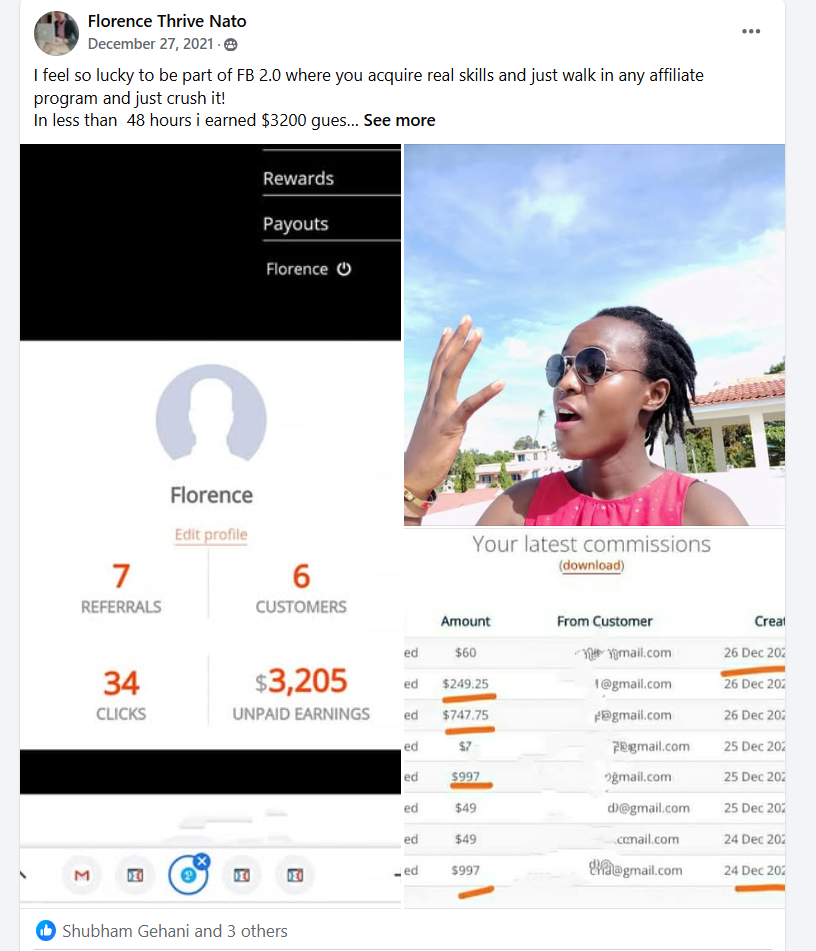
Task: Click the Gmail icon in bottom bar
Action: pos(82,875)
